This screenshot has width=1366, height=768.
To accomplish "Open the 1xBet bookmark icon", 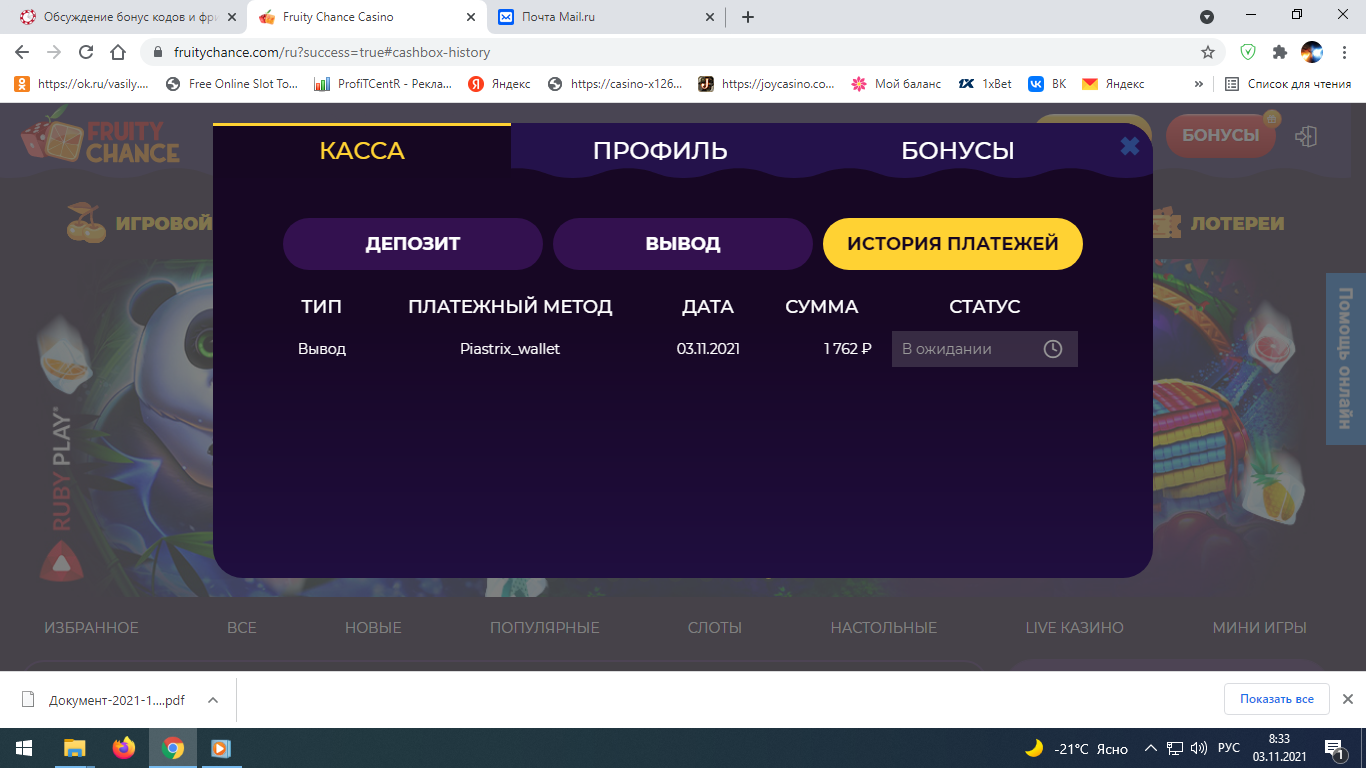I will click(968, 83).
